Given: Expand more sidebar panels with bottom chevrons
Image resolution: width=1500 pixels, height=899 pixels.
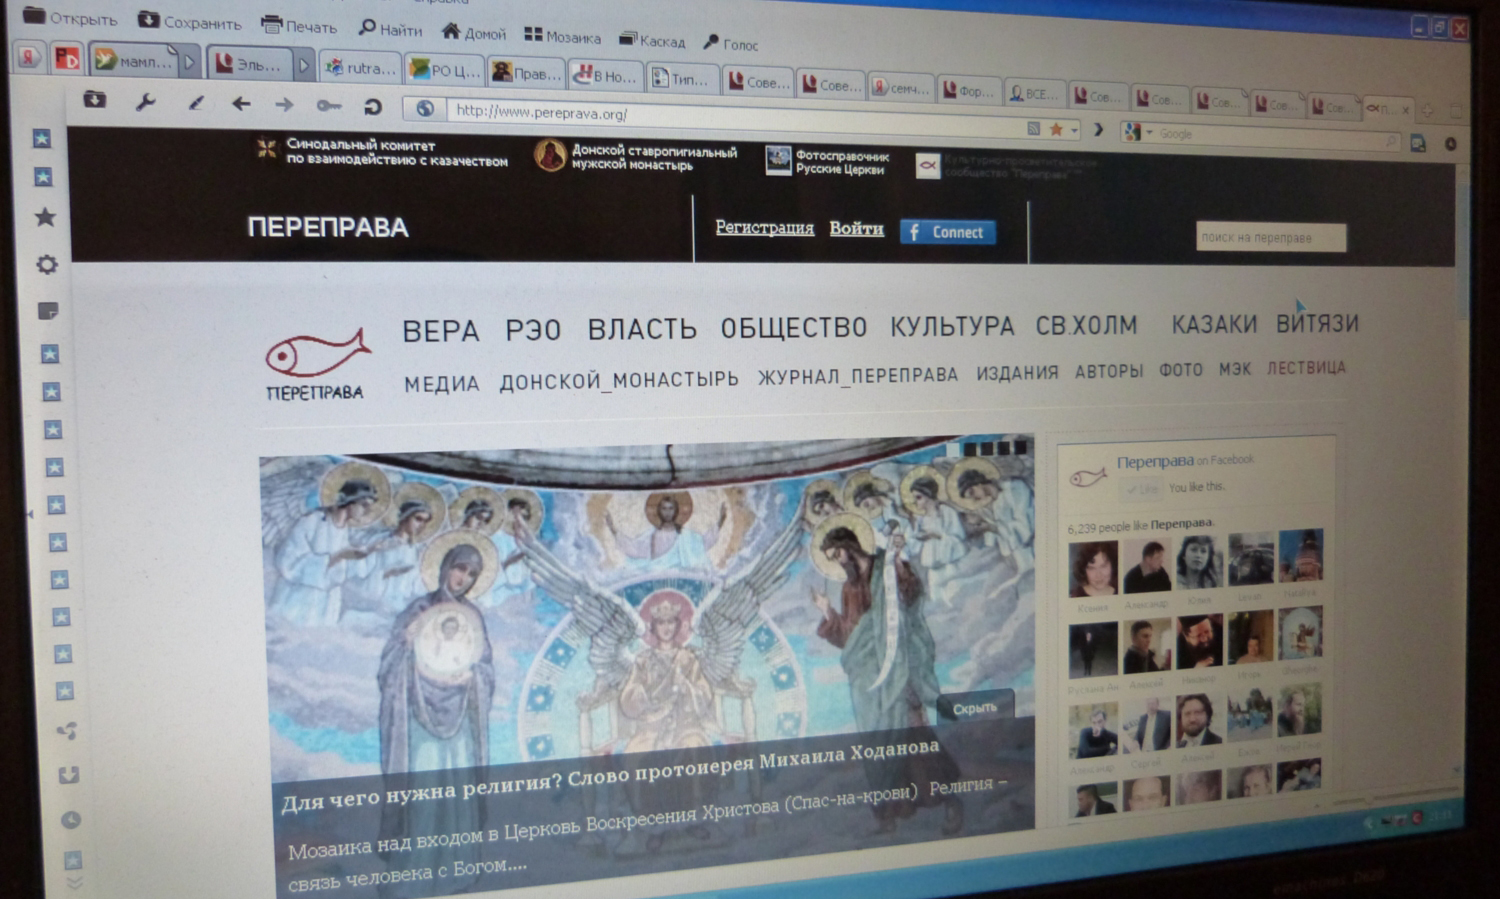Looking at the screenshot, I should click(x=75, y=883).
